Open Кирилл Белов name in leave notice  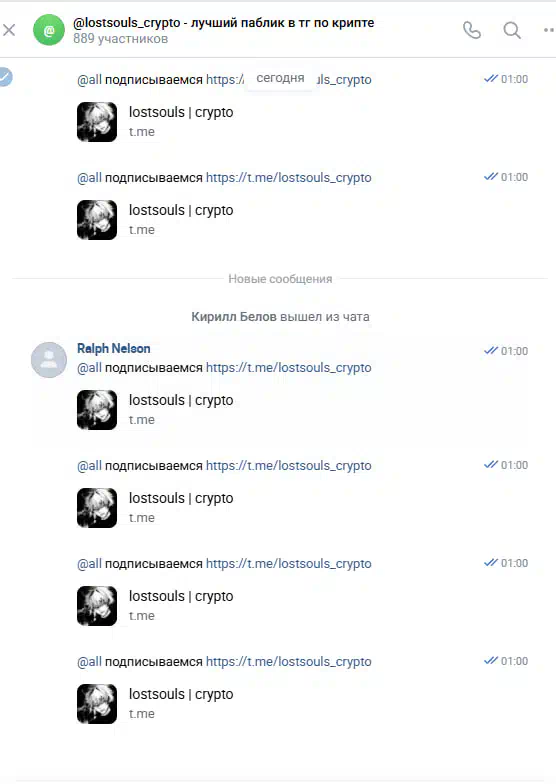[234, 316]
